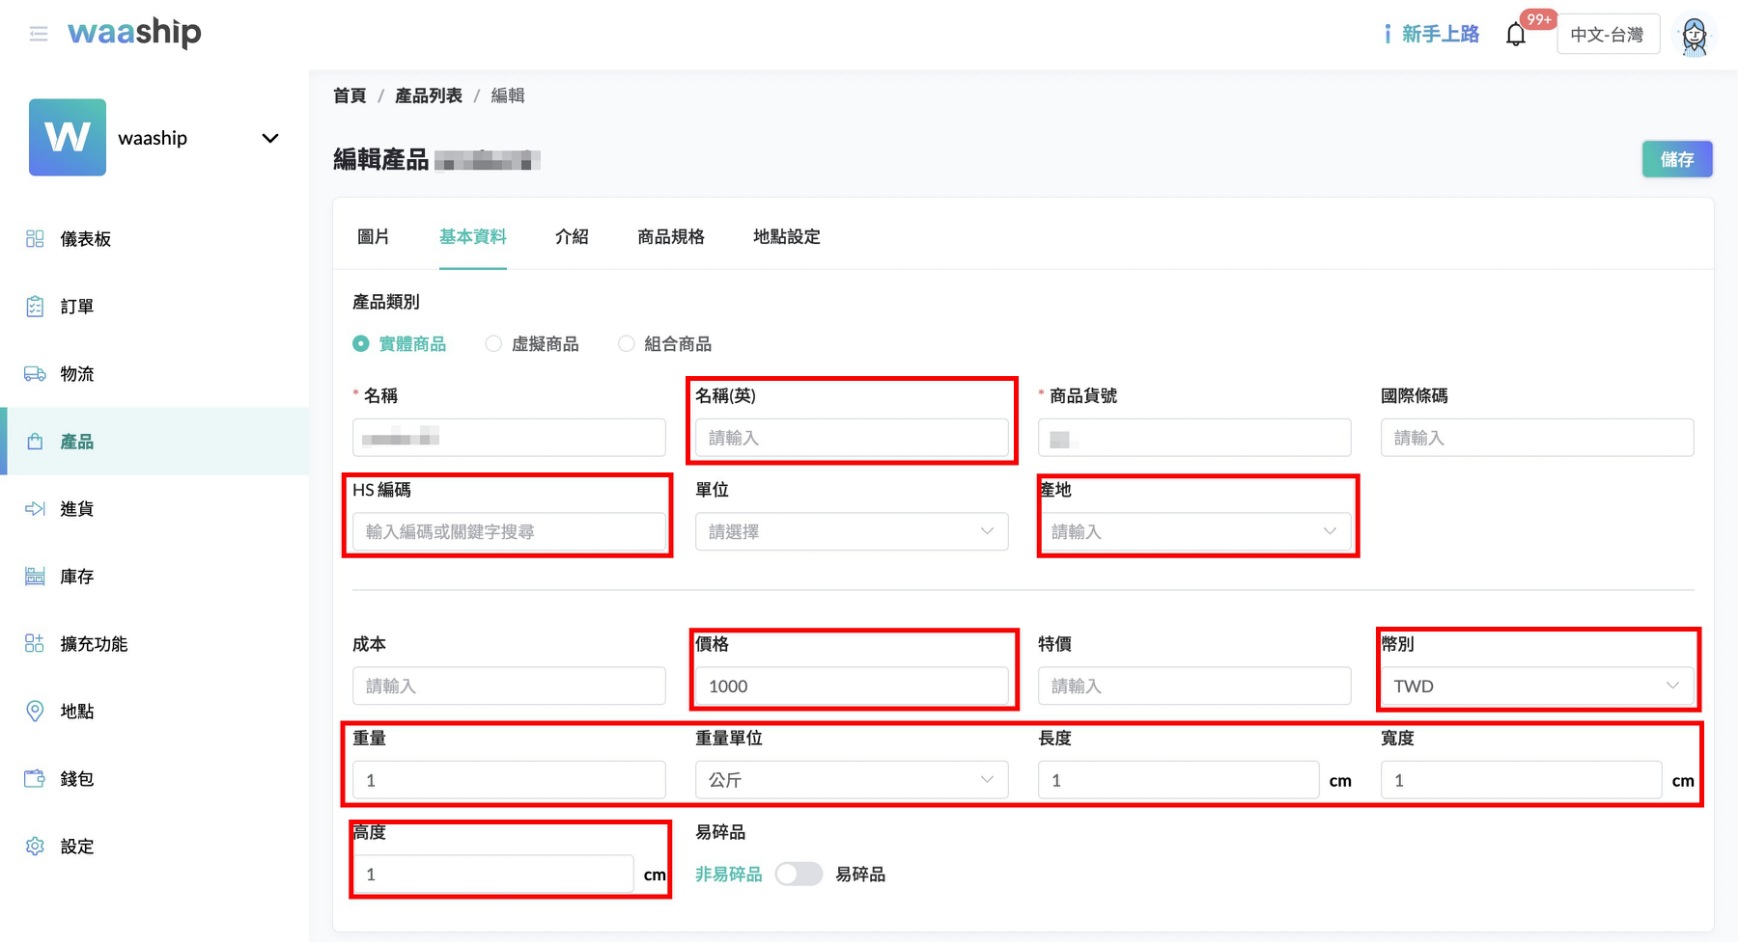Screen dimensions: 1738x942
Task: Switch to the 圖片 tab
Action: click(373, 237)
